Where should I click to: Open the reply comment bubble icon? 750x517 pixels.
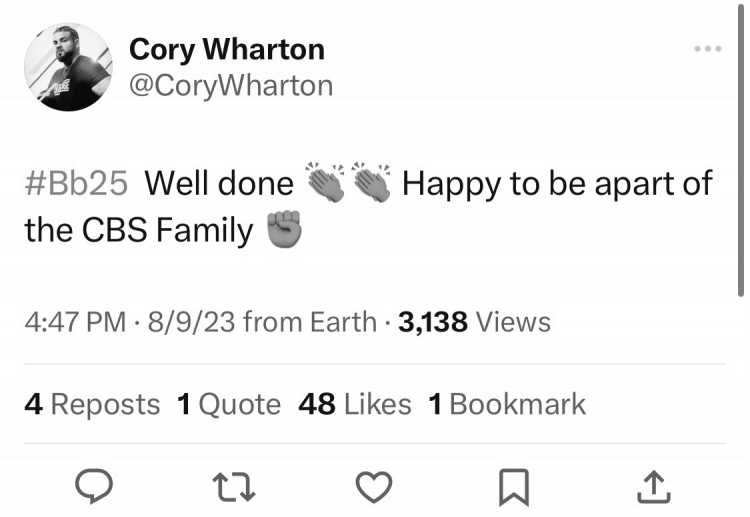point(94,486)
